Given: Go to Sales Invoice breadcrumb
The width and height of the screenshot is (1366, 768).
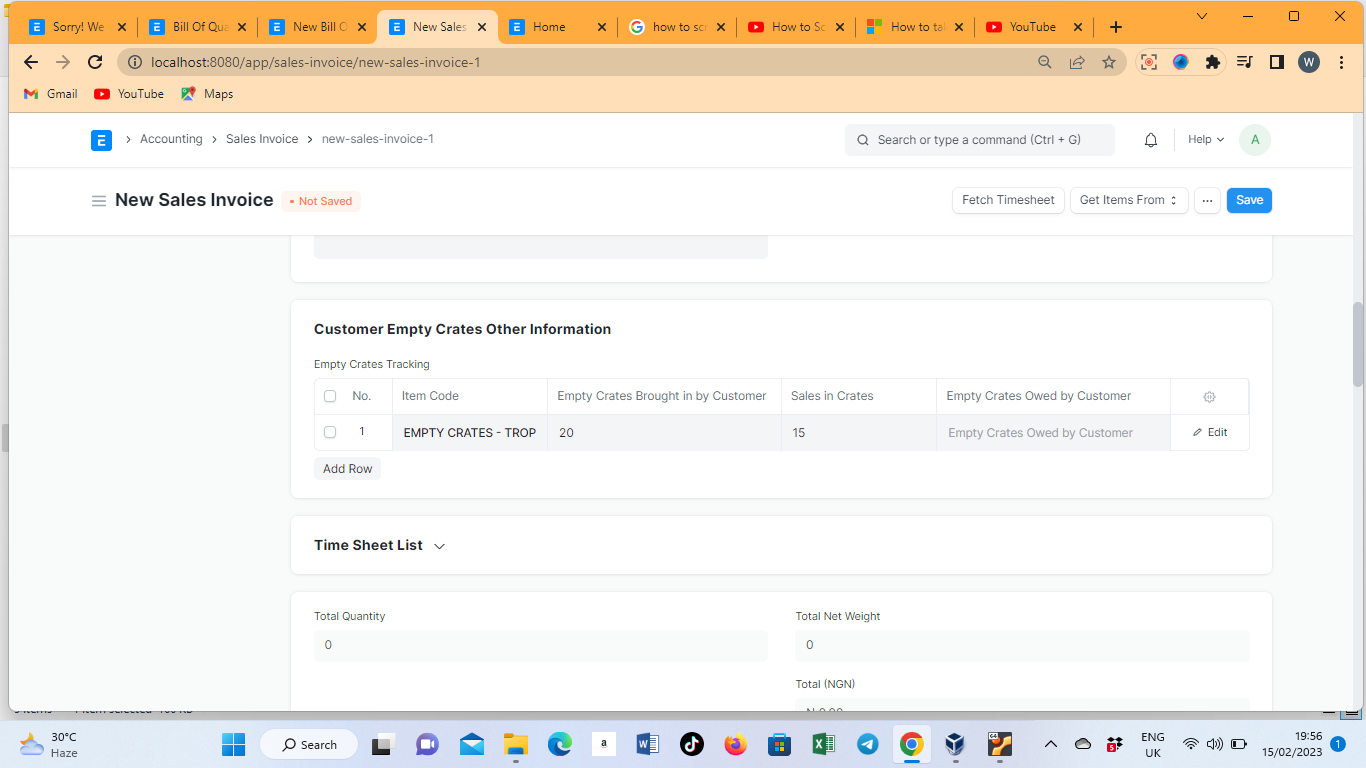Looking at the screenshot, I should [262, 139].
